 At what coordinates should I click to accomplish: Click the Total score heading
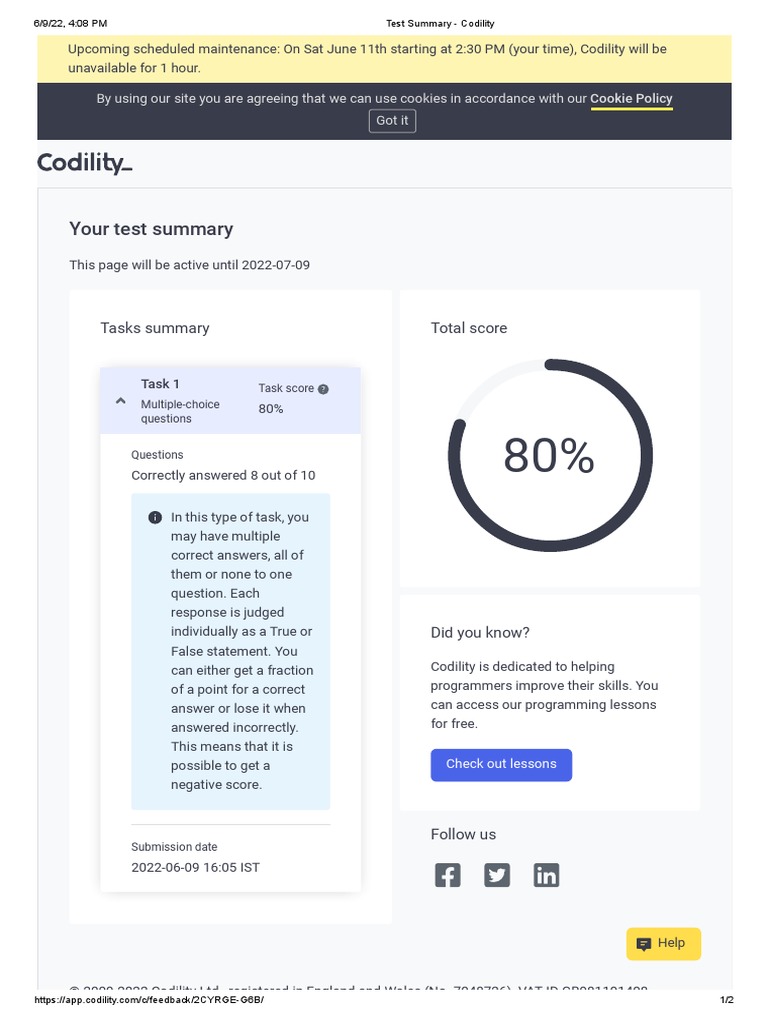(x=469, y=328)
